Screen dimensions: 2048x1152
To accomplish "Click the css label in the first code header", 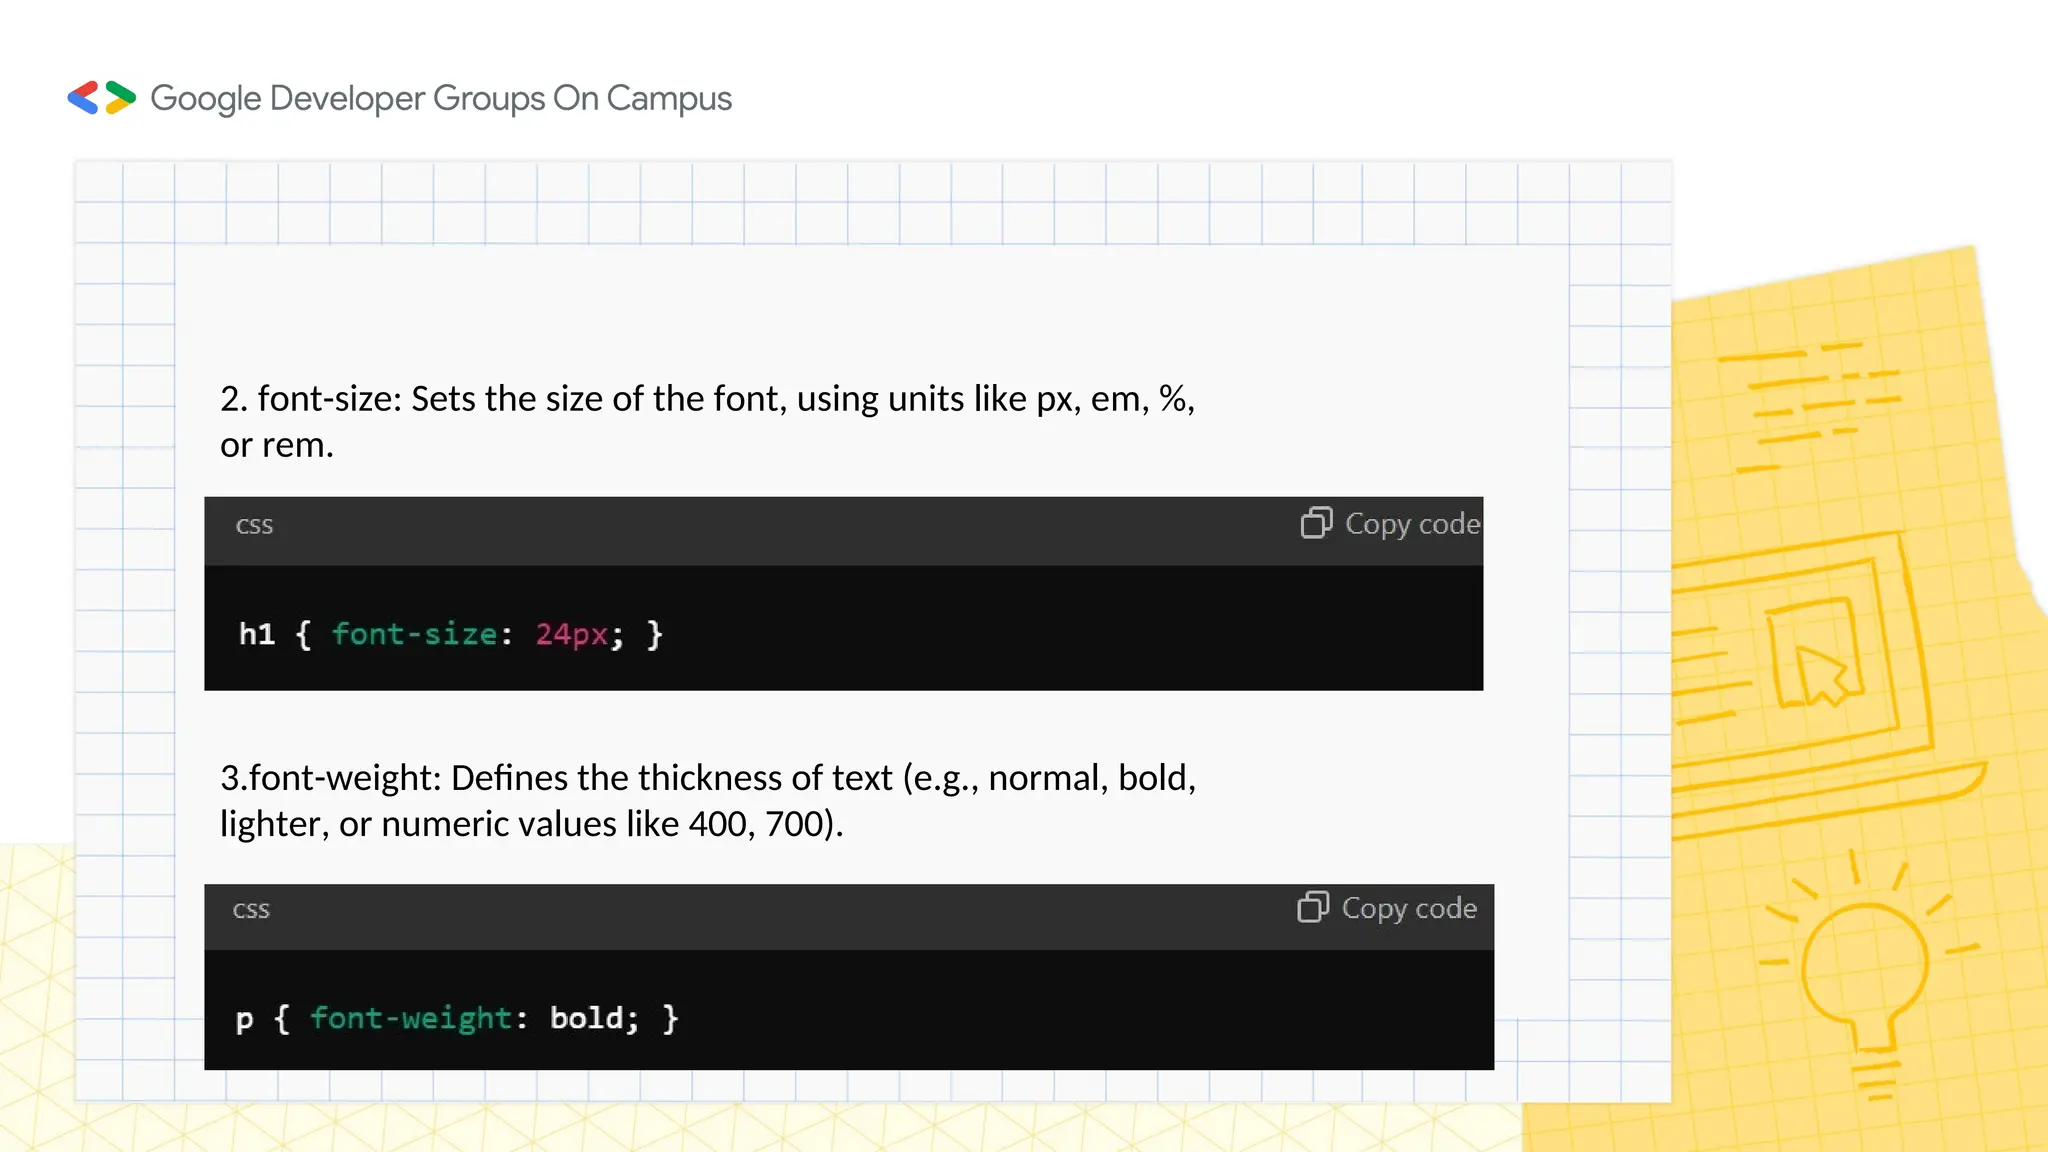I will click(254, 525).
